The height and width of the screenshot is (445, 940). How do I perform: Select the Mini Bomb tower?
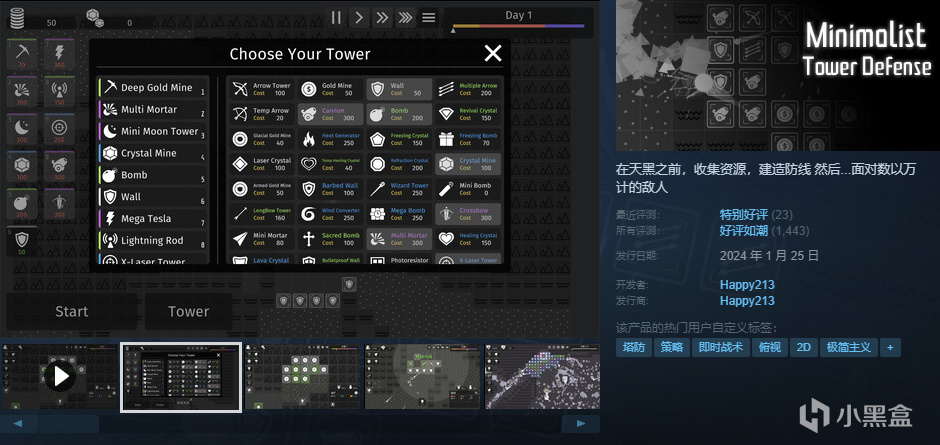point(468,189)
